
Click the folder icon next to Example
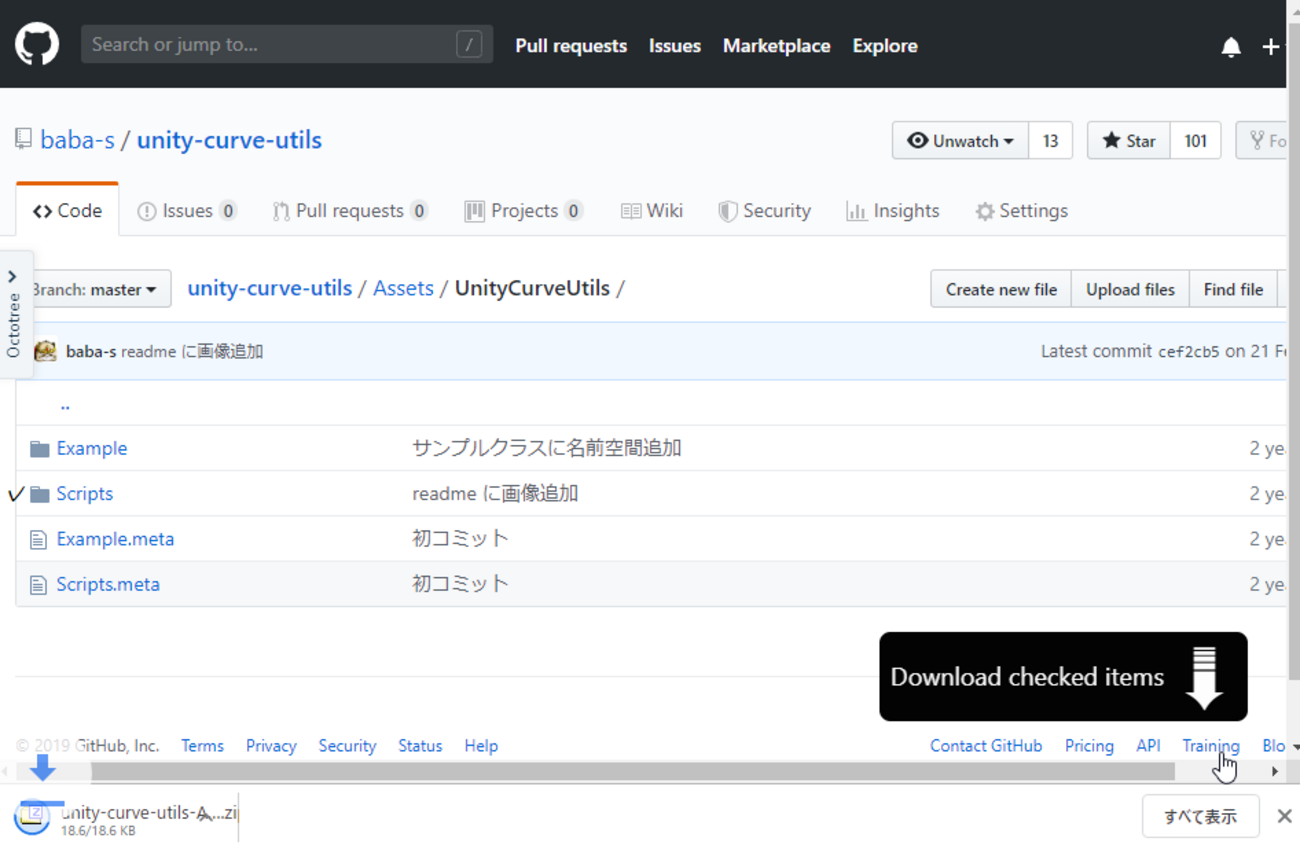tap(40, 447)
